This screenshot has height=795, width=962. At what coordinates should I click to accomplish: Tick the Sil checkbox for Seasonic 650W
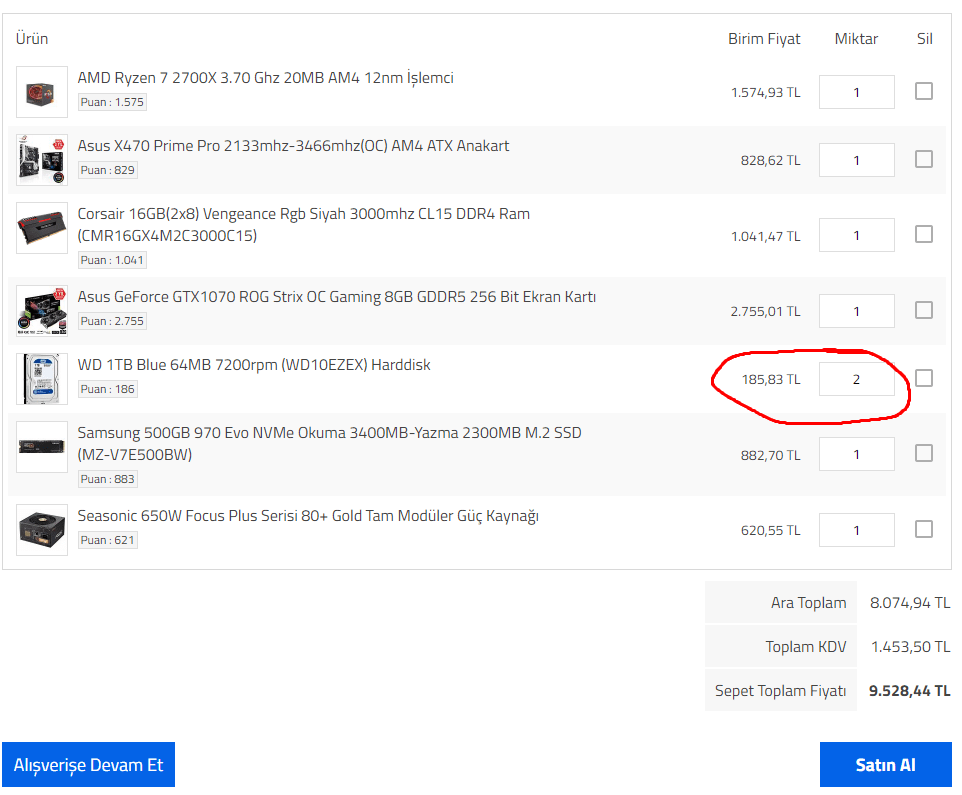point(924,529)
